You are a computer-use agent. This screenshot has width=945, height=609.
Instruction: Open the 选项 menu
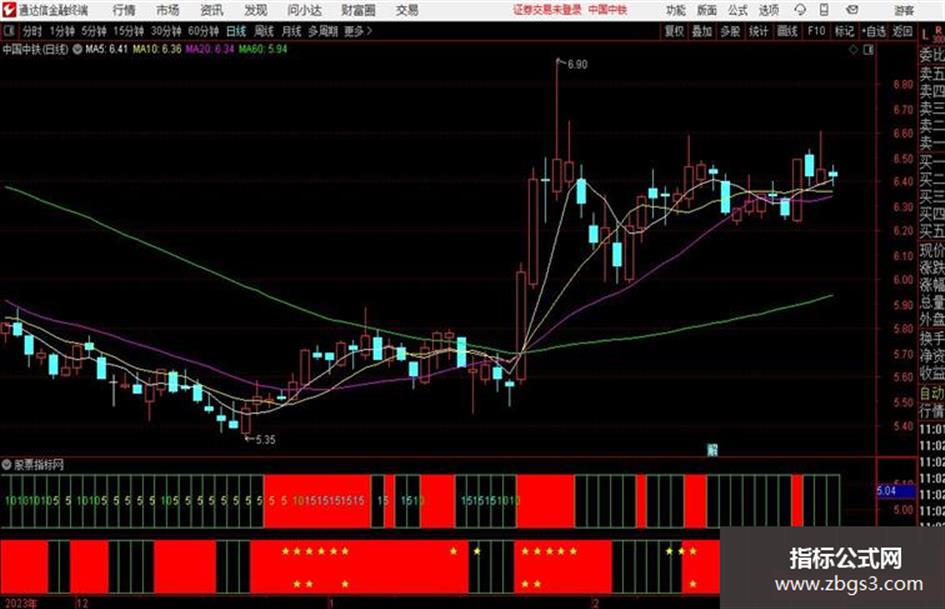(769, 10)
